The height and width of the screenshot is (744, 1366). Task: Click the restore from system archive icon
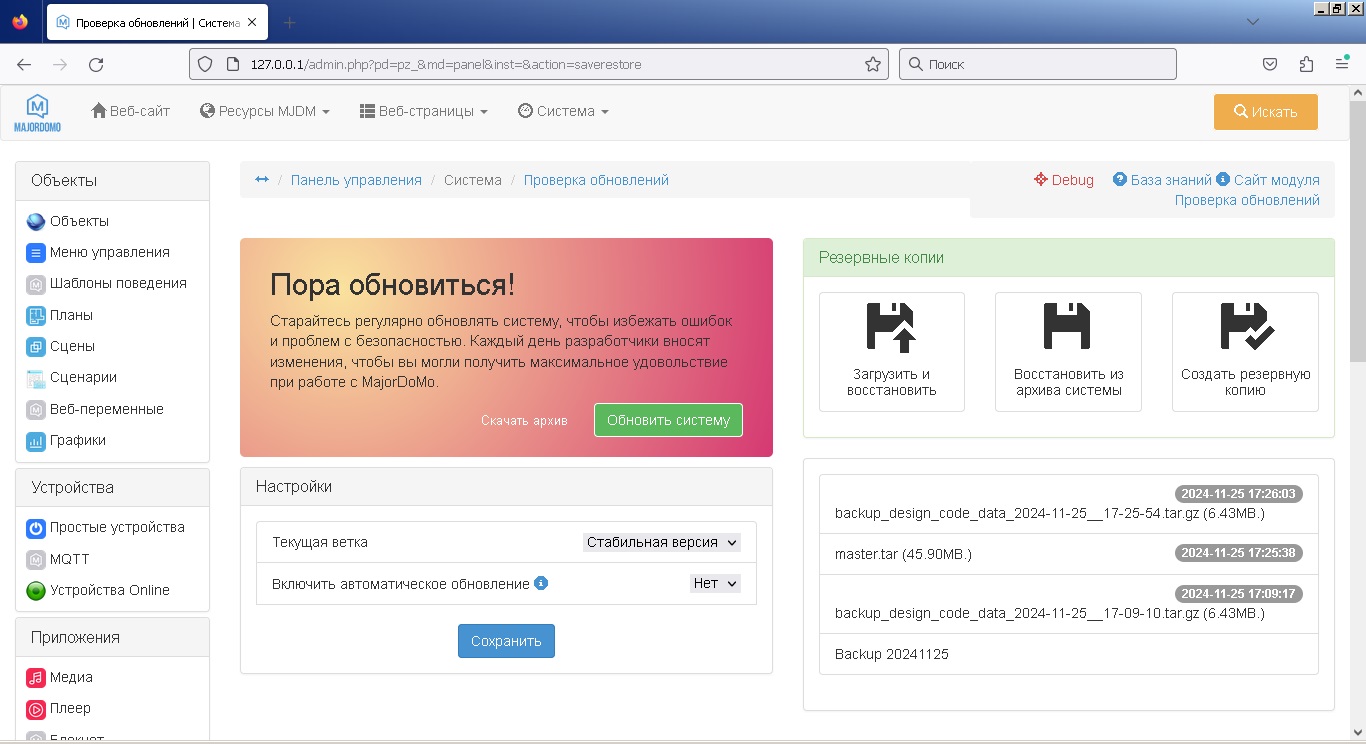1067,327
